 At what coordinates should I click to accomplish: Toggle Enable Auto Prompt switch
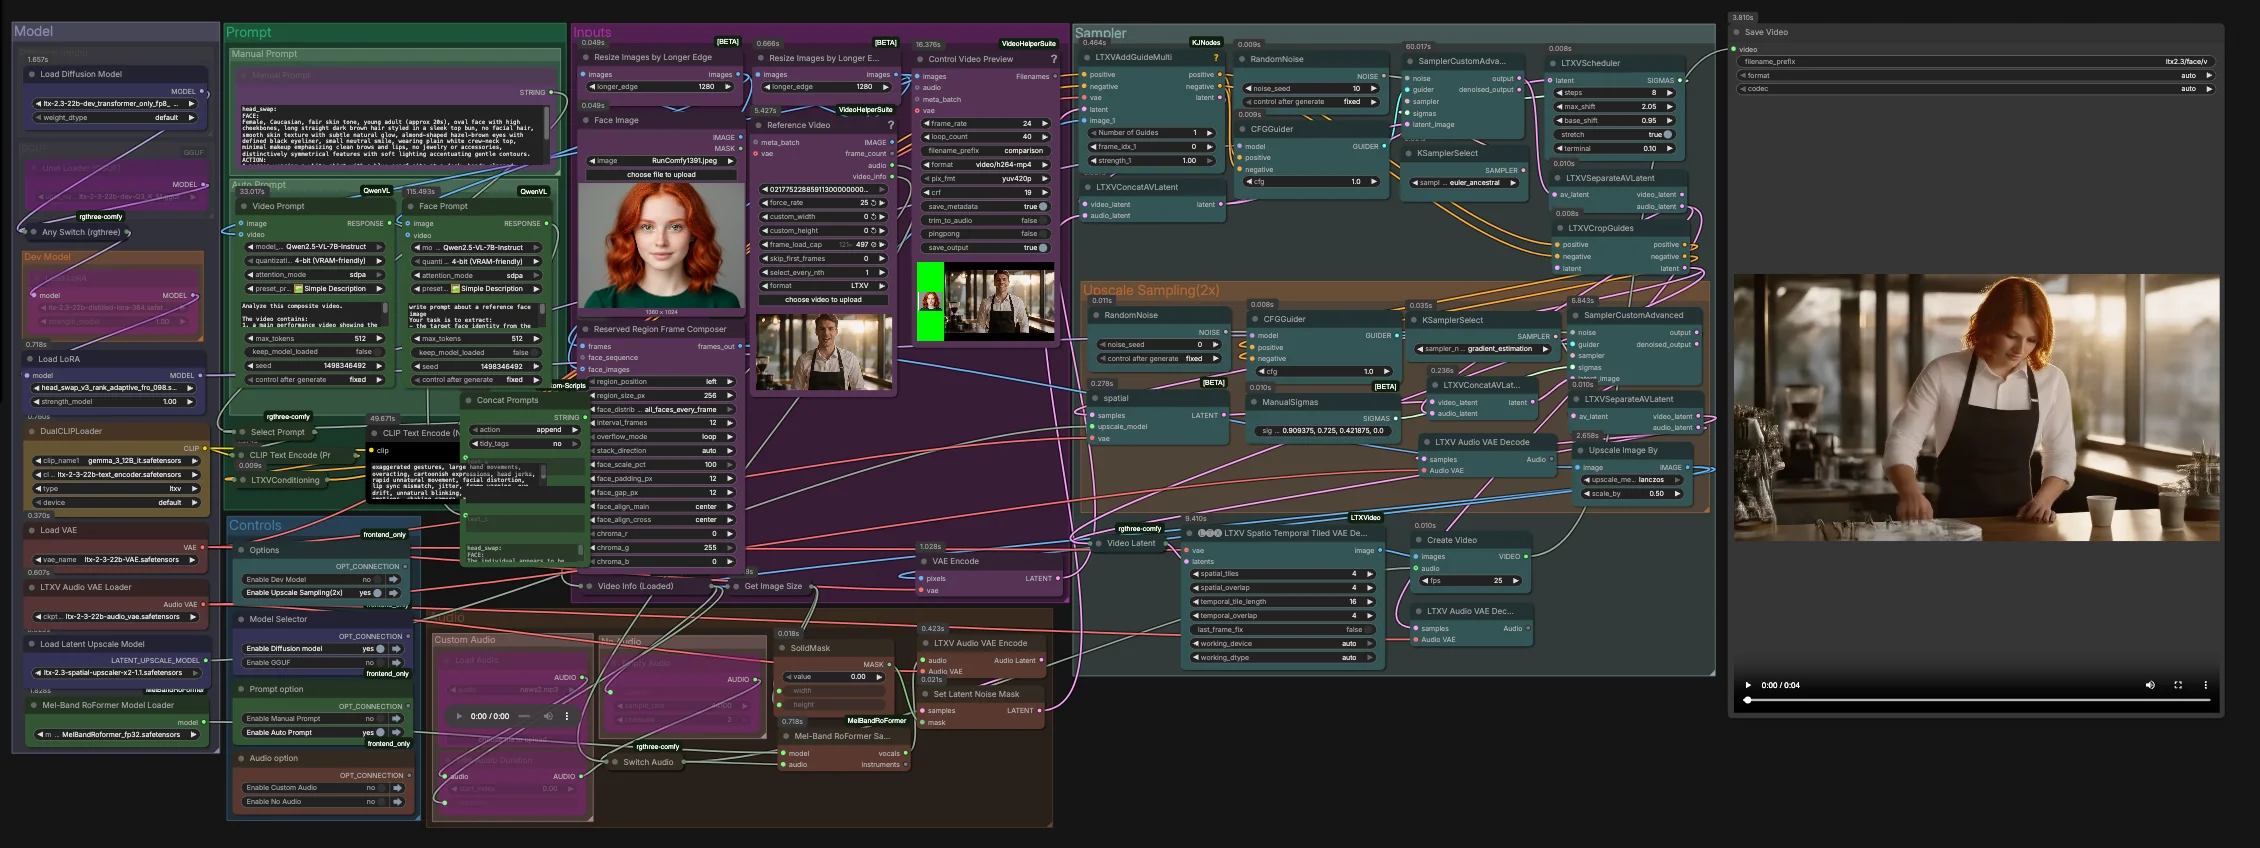tap(380, 733)
